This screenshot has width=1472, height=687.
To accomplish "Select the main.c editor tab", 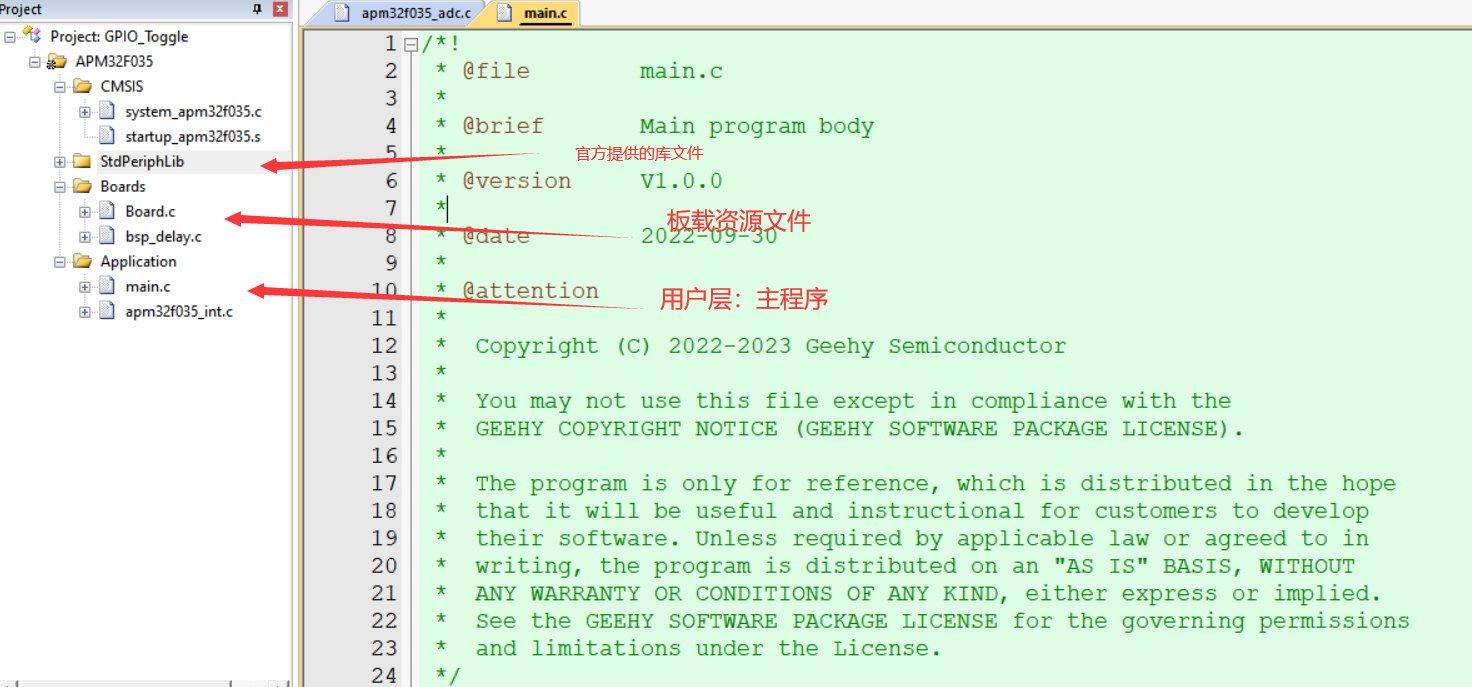I will 546,13.
